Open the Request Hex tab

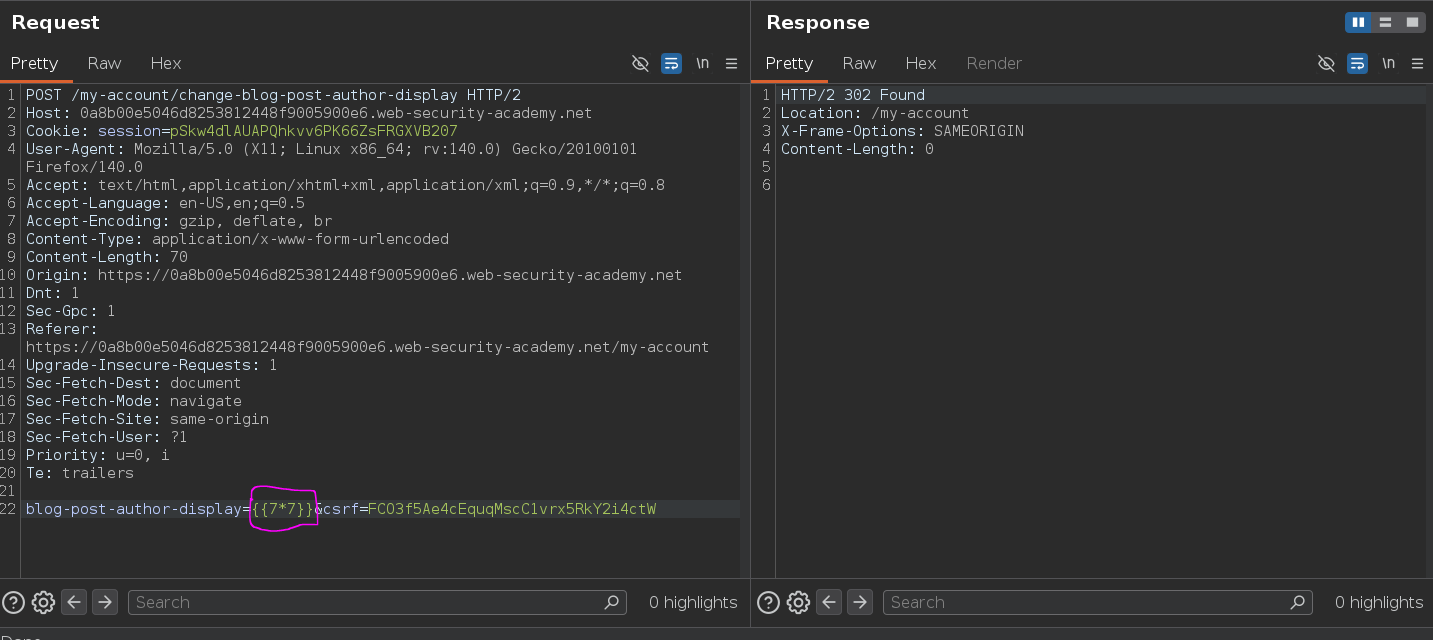click(x=166, y=63)
